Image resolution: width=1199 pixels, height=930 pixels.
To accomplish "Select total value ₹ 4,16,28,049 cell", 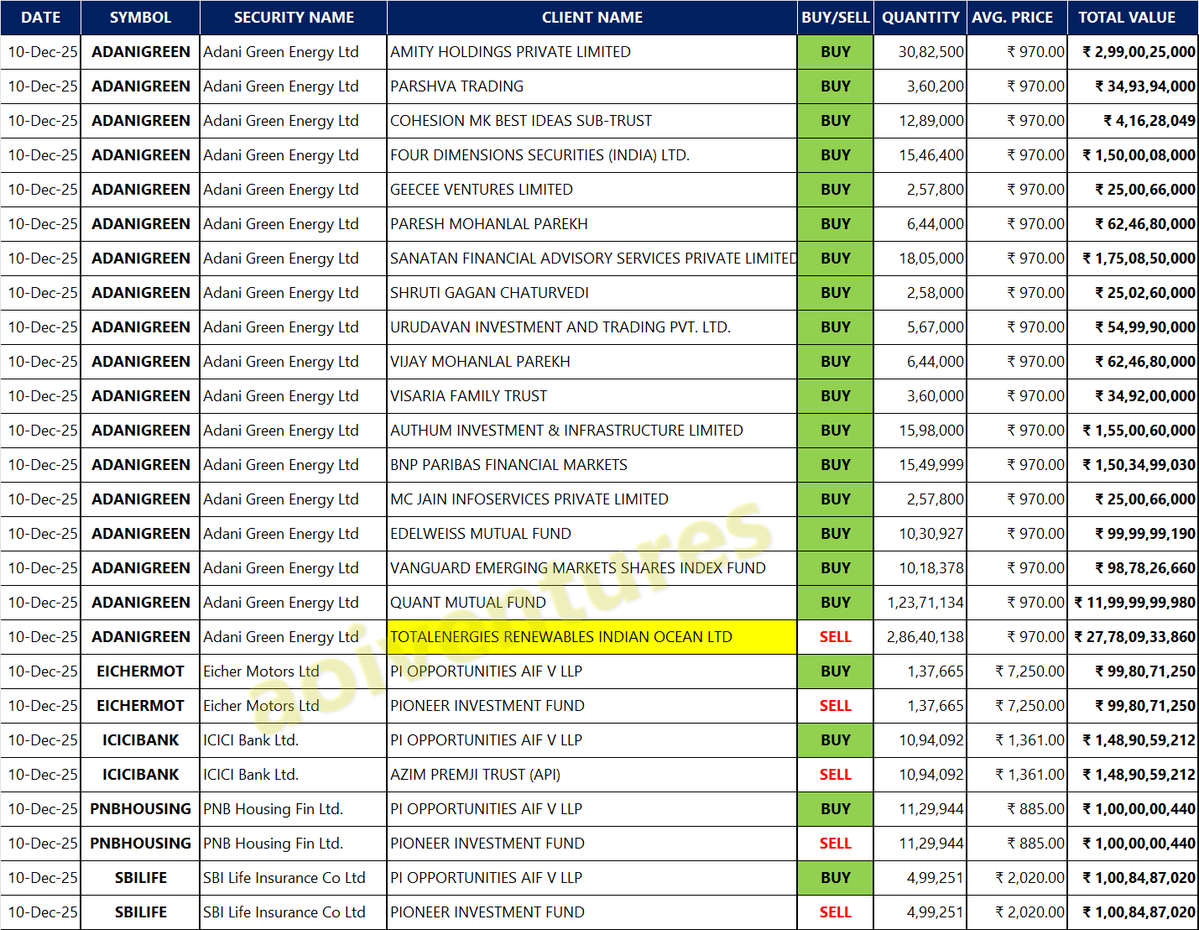I will 1132,121.
